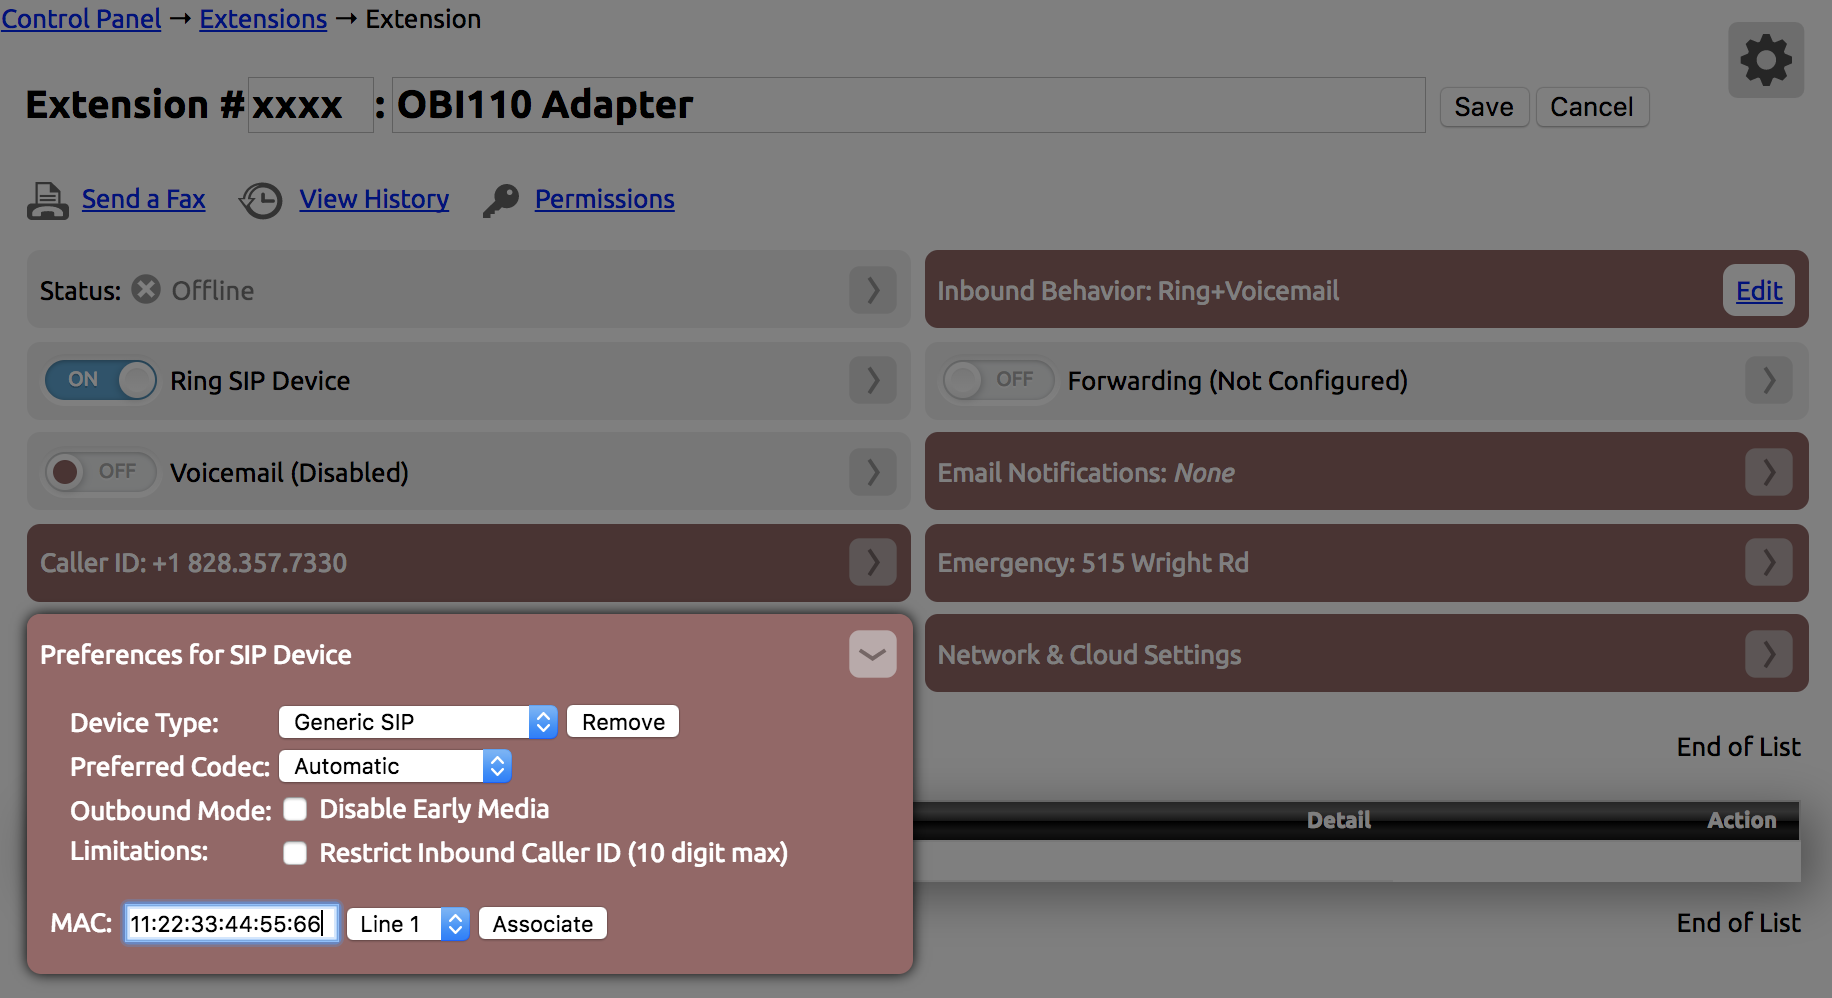Click the Offline status X icon
This screenshot has height=998, width=1832.
[x=147, y=290]
